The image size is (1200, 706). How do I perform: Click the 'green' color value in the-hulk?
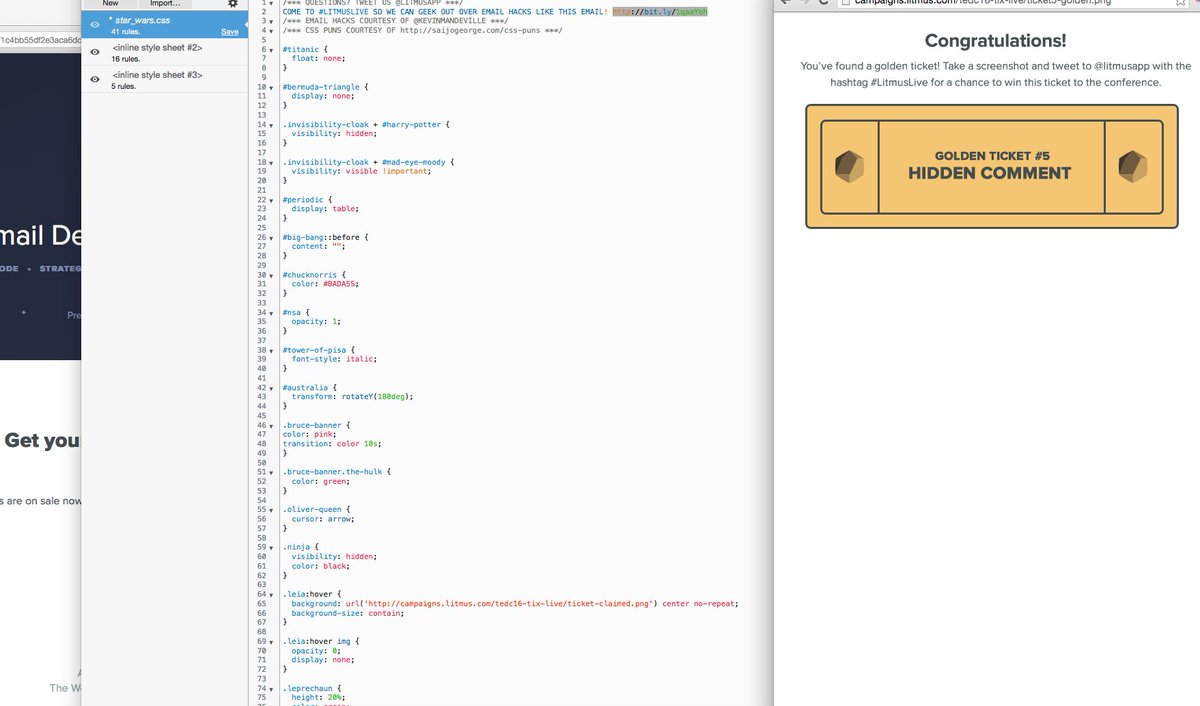334,481
